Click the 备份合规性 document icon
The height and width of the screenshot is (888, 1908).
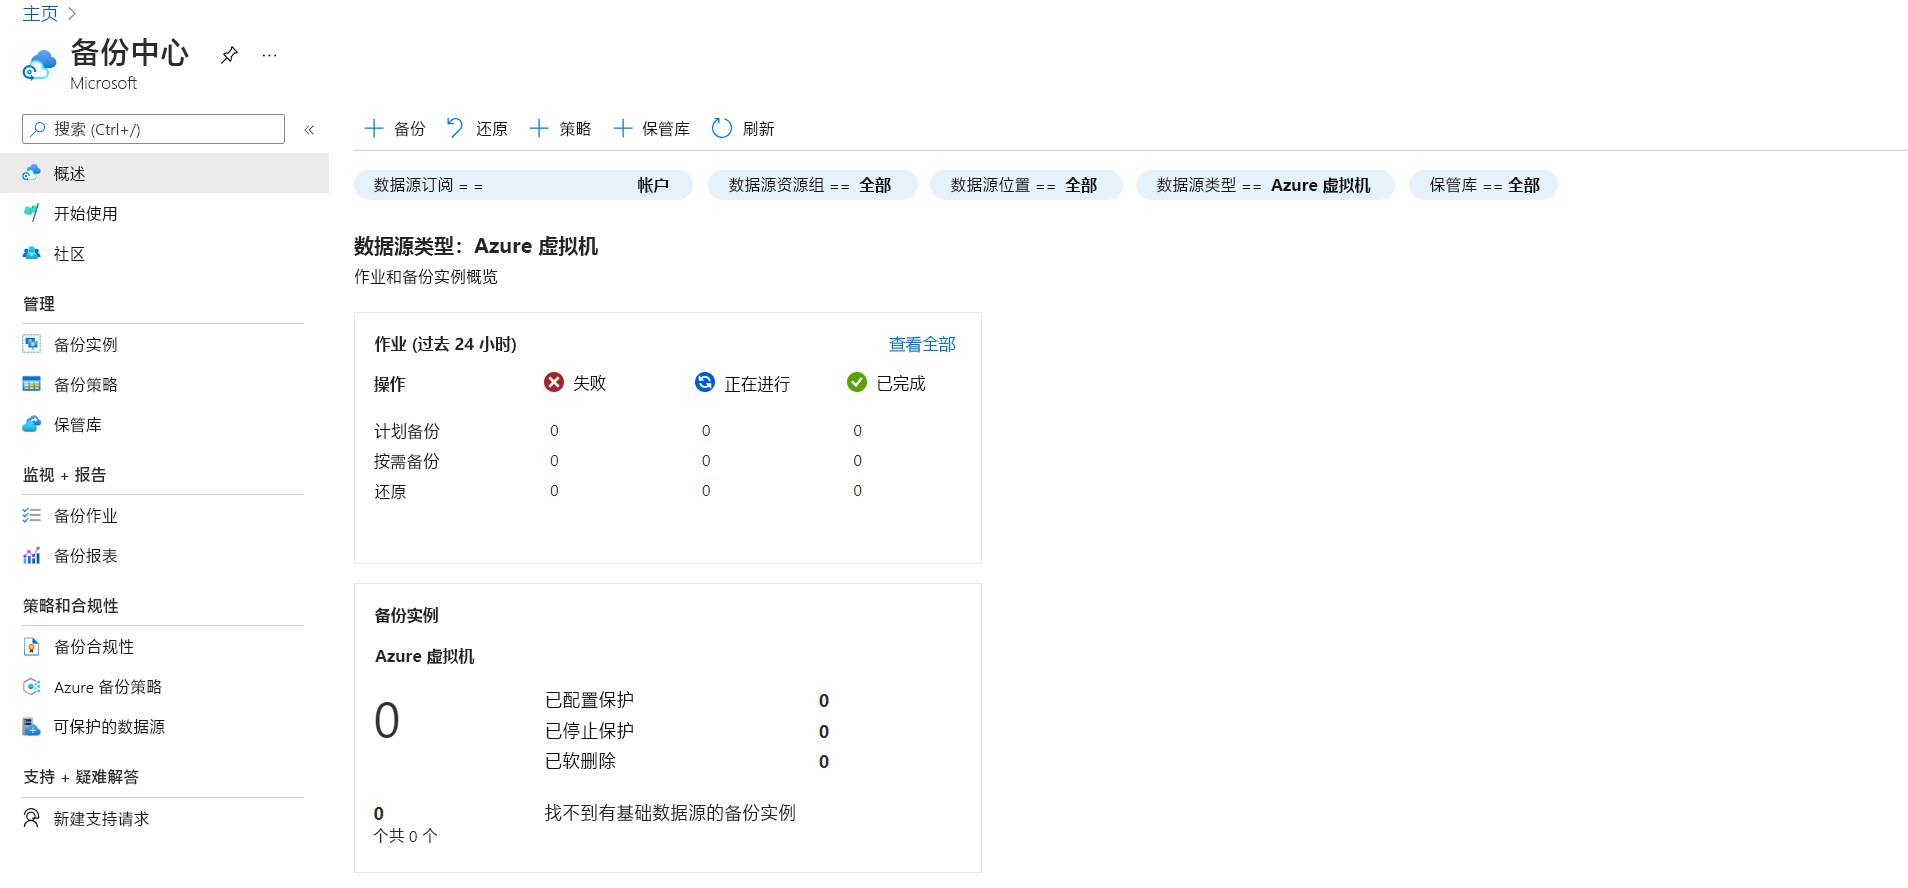[x=32, y=646]
